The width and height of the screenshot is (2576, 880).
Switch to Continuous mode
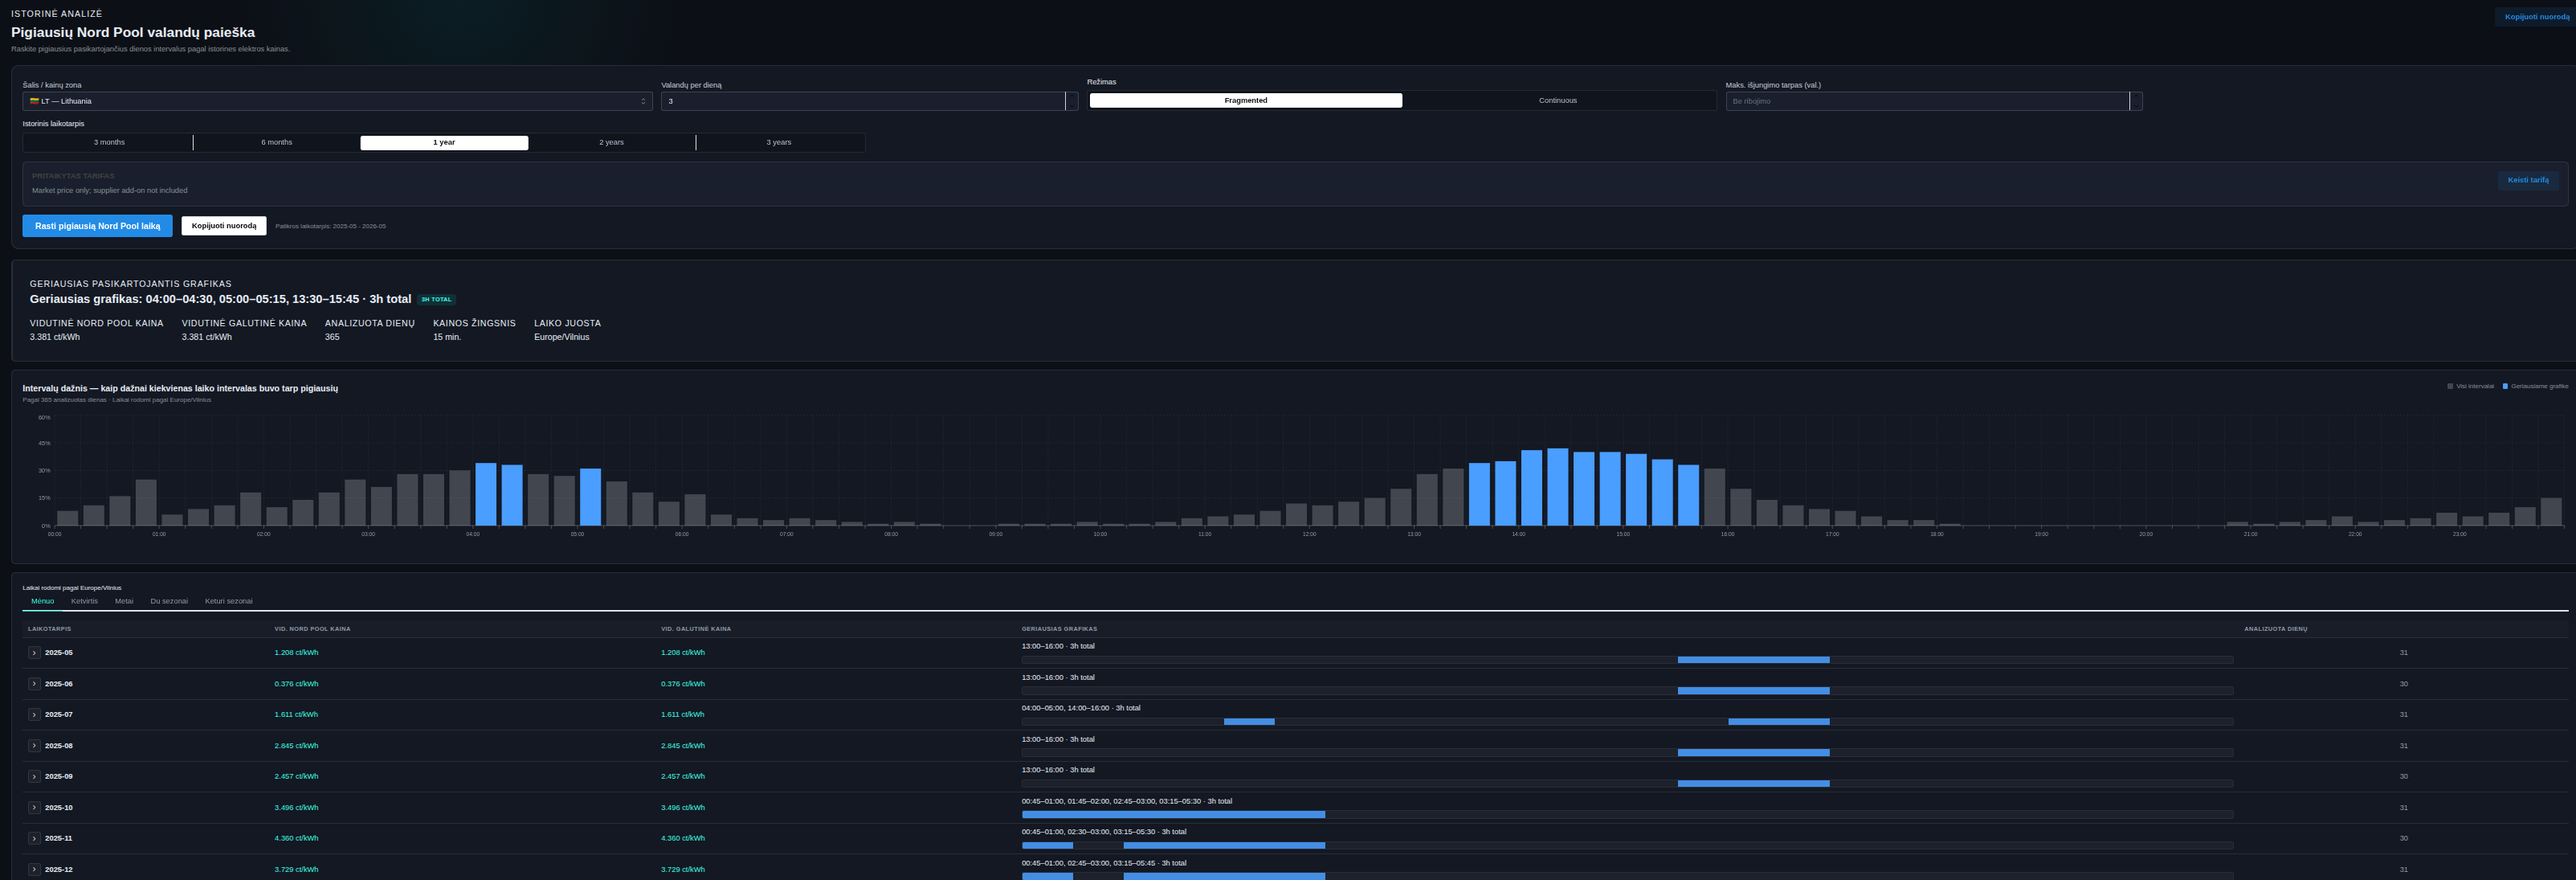(1557, 100)
